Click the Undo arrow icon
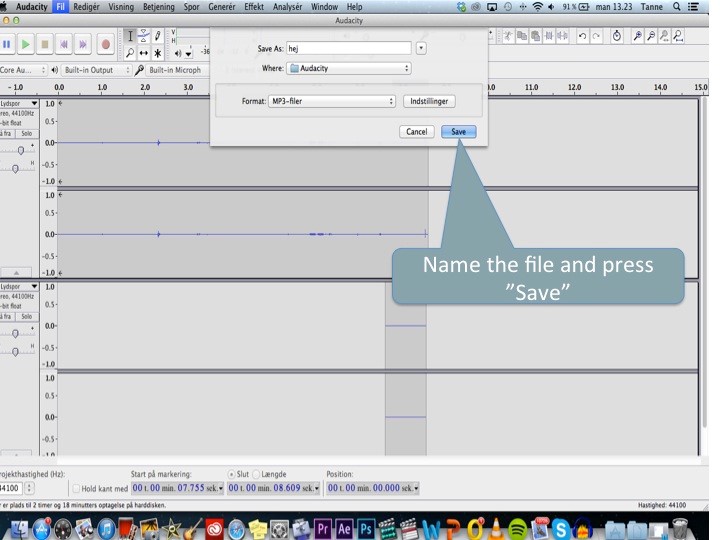This screenshot has width=720, height=540. tap(582, 36)
